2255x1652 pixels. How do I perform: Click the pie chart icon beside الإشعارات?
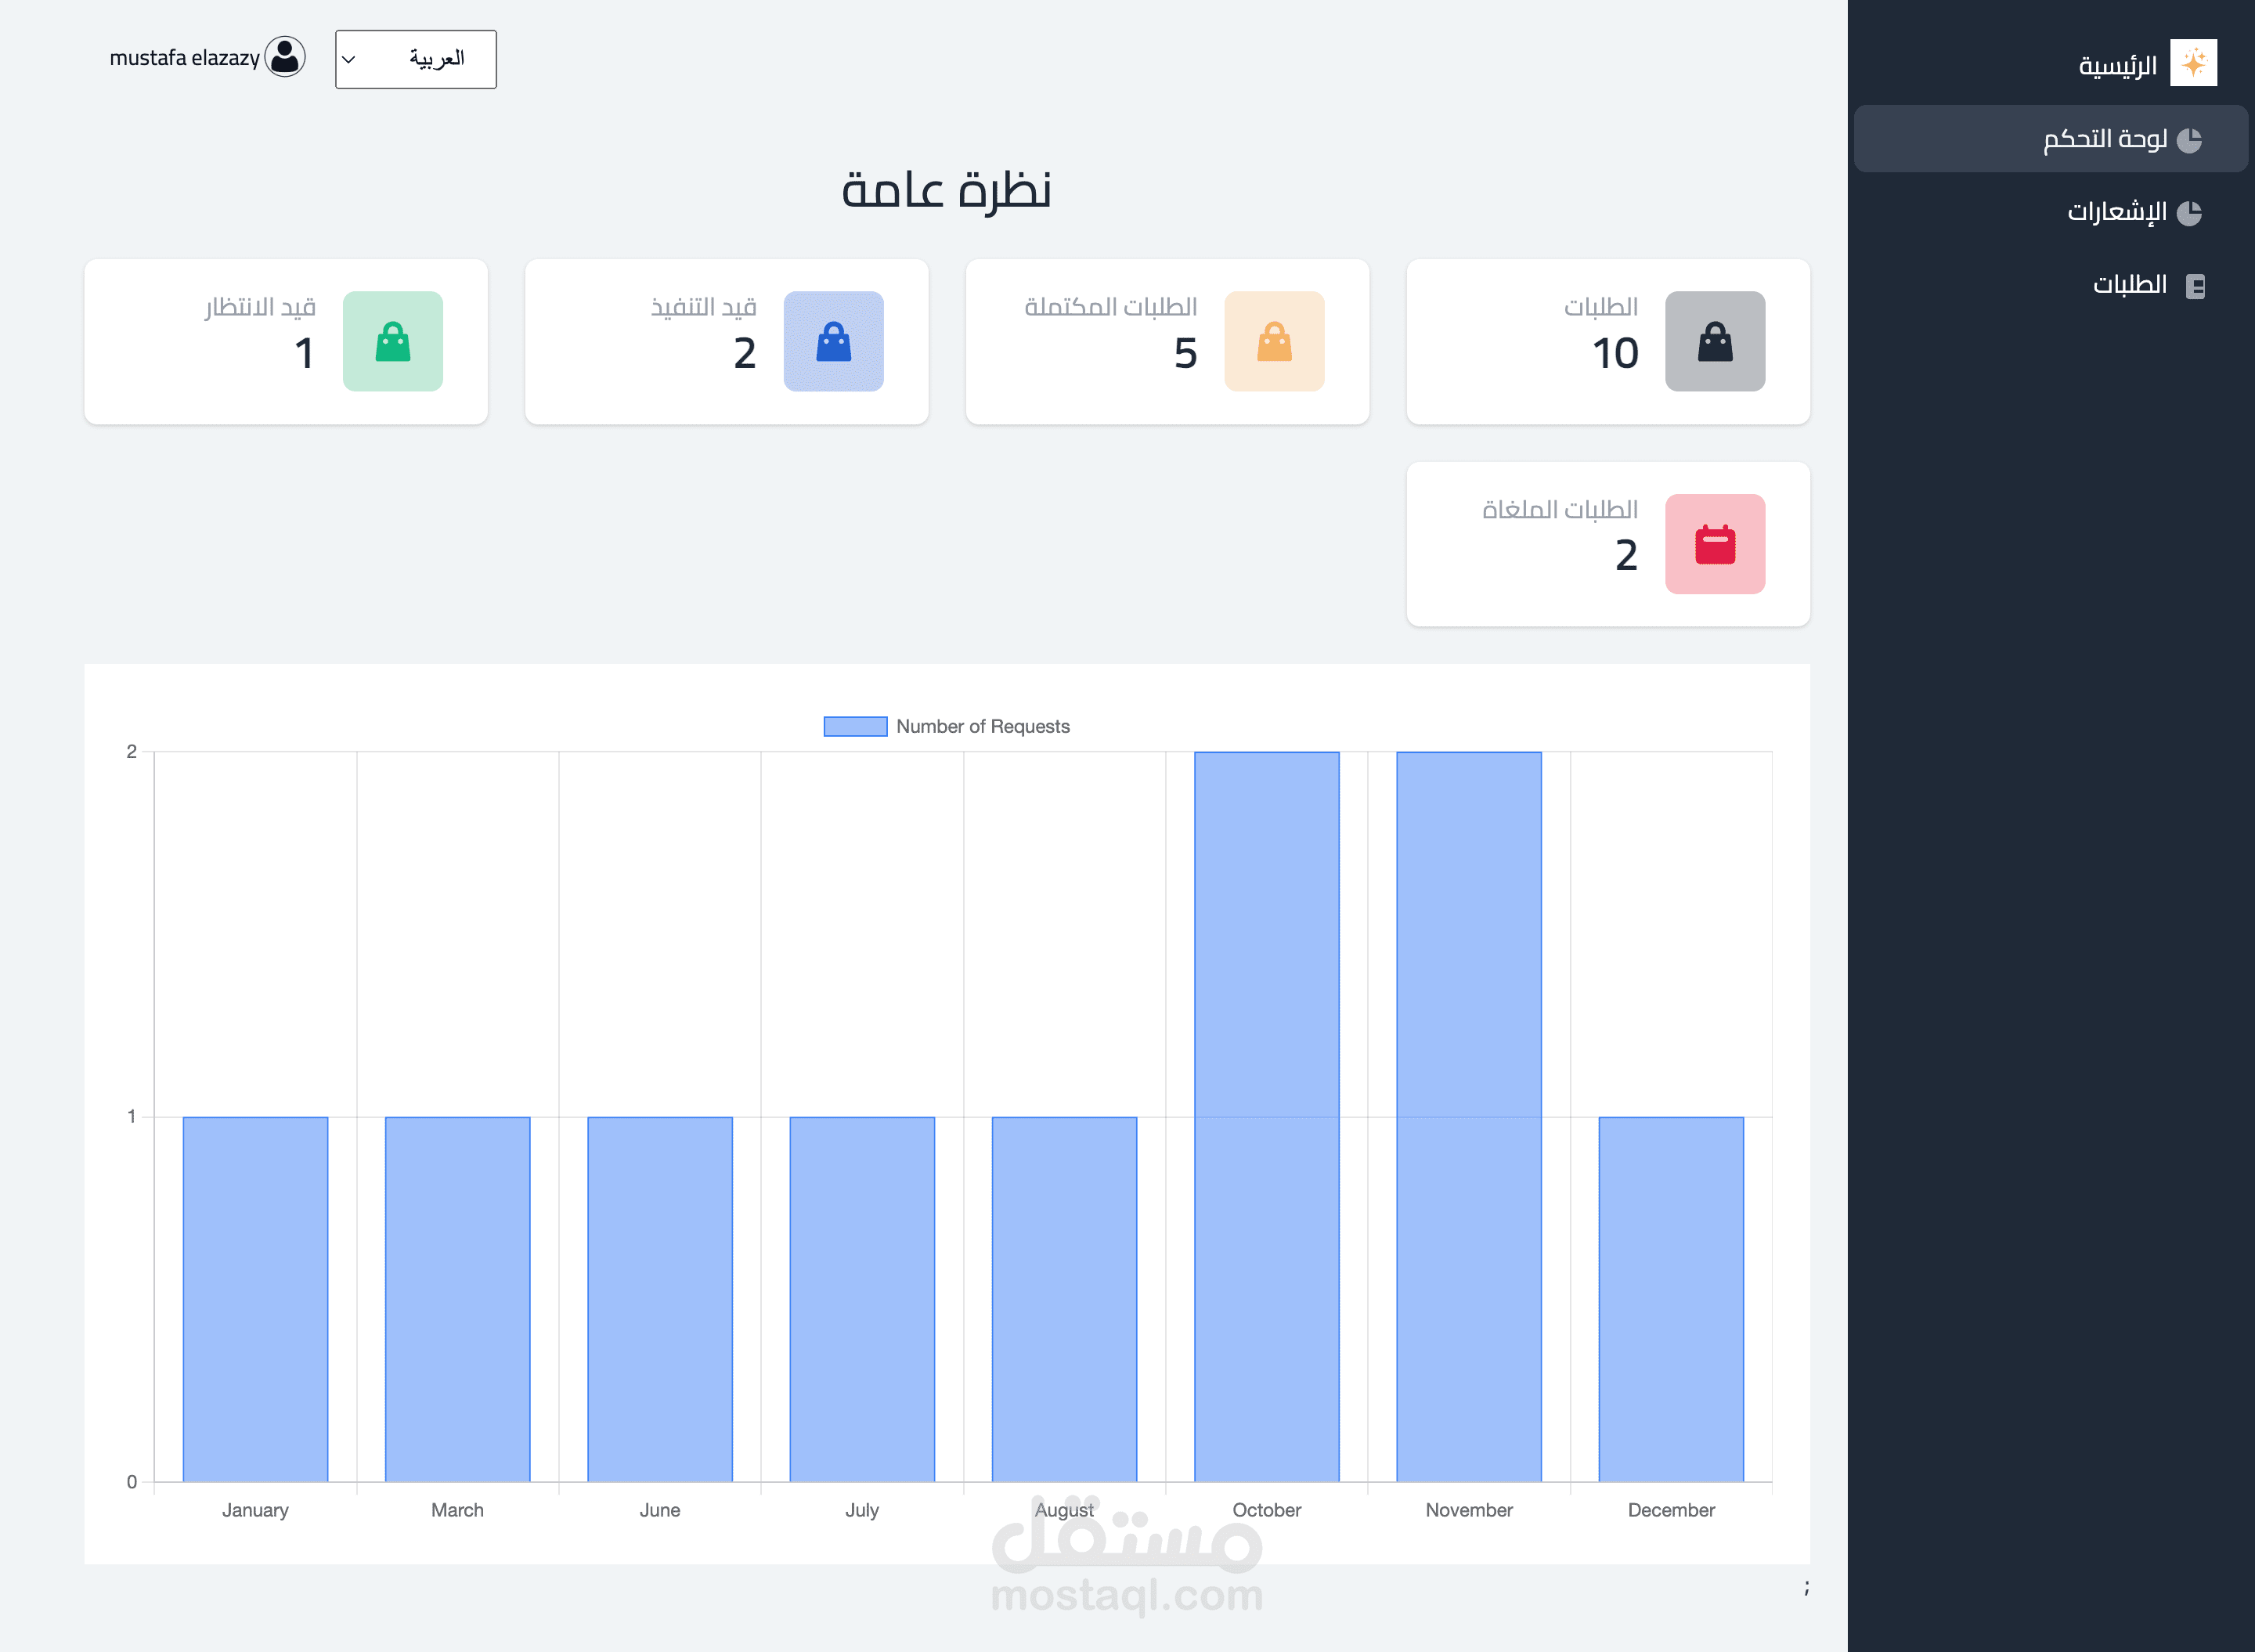[x=2189, y=213]
